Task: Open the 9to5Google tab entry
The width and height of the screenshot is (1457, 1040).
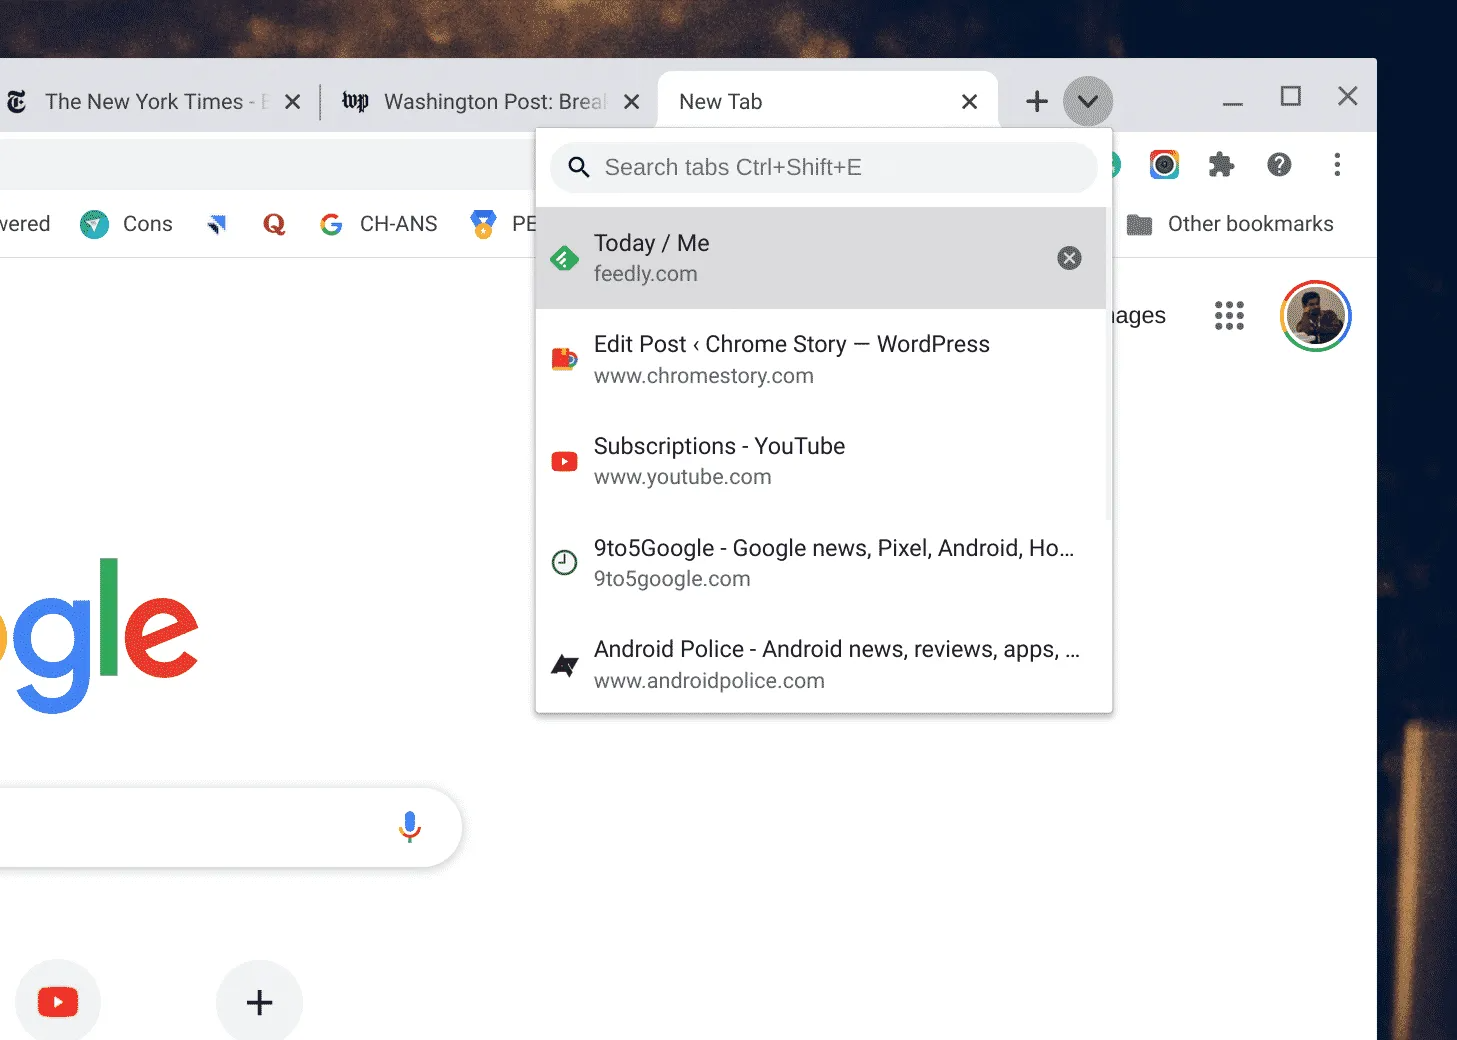Action: (x=822, y=562)
